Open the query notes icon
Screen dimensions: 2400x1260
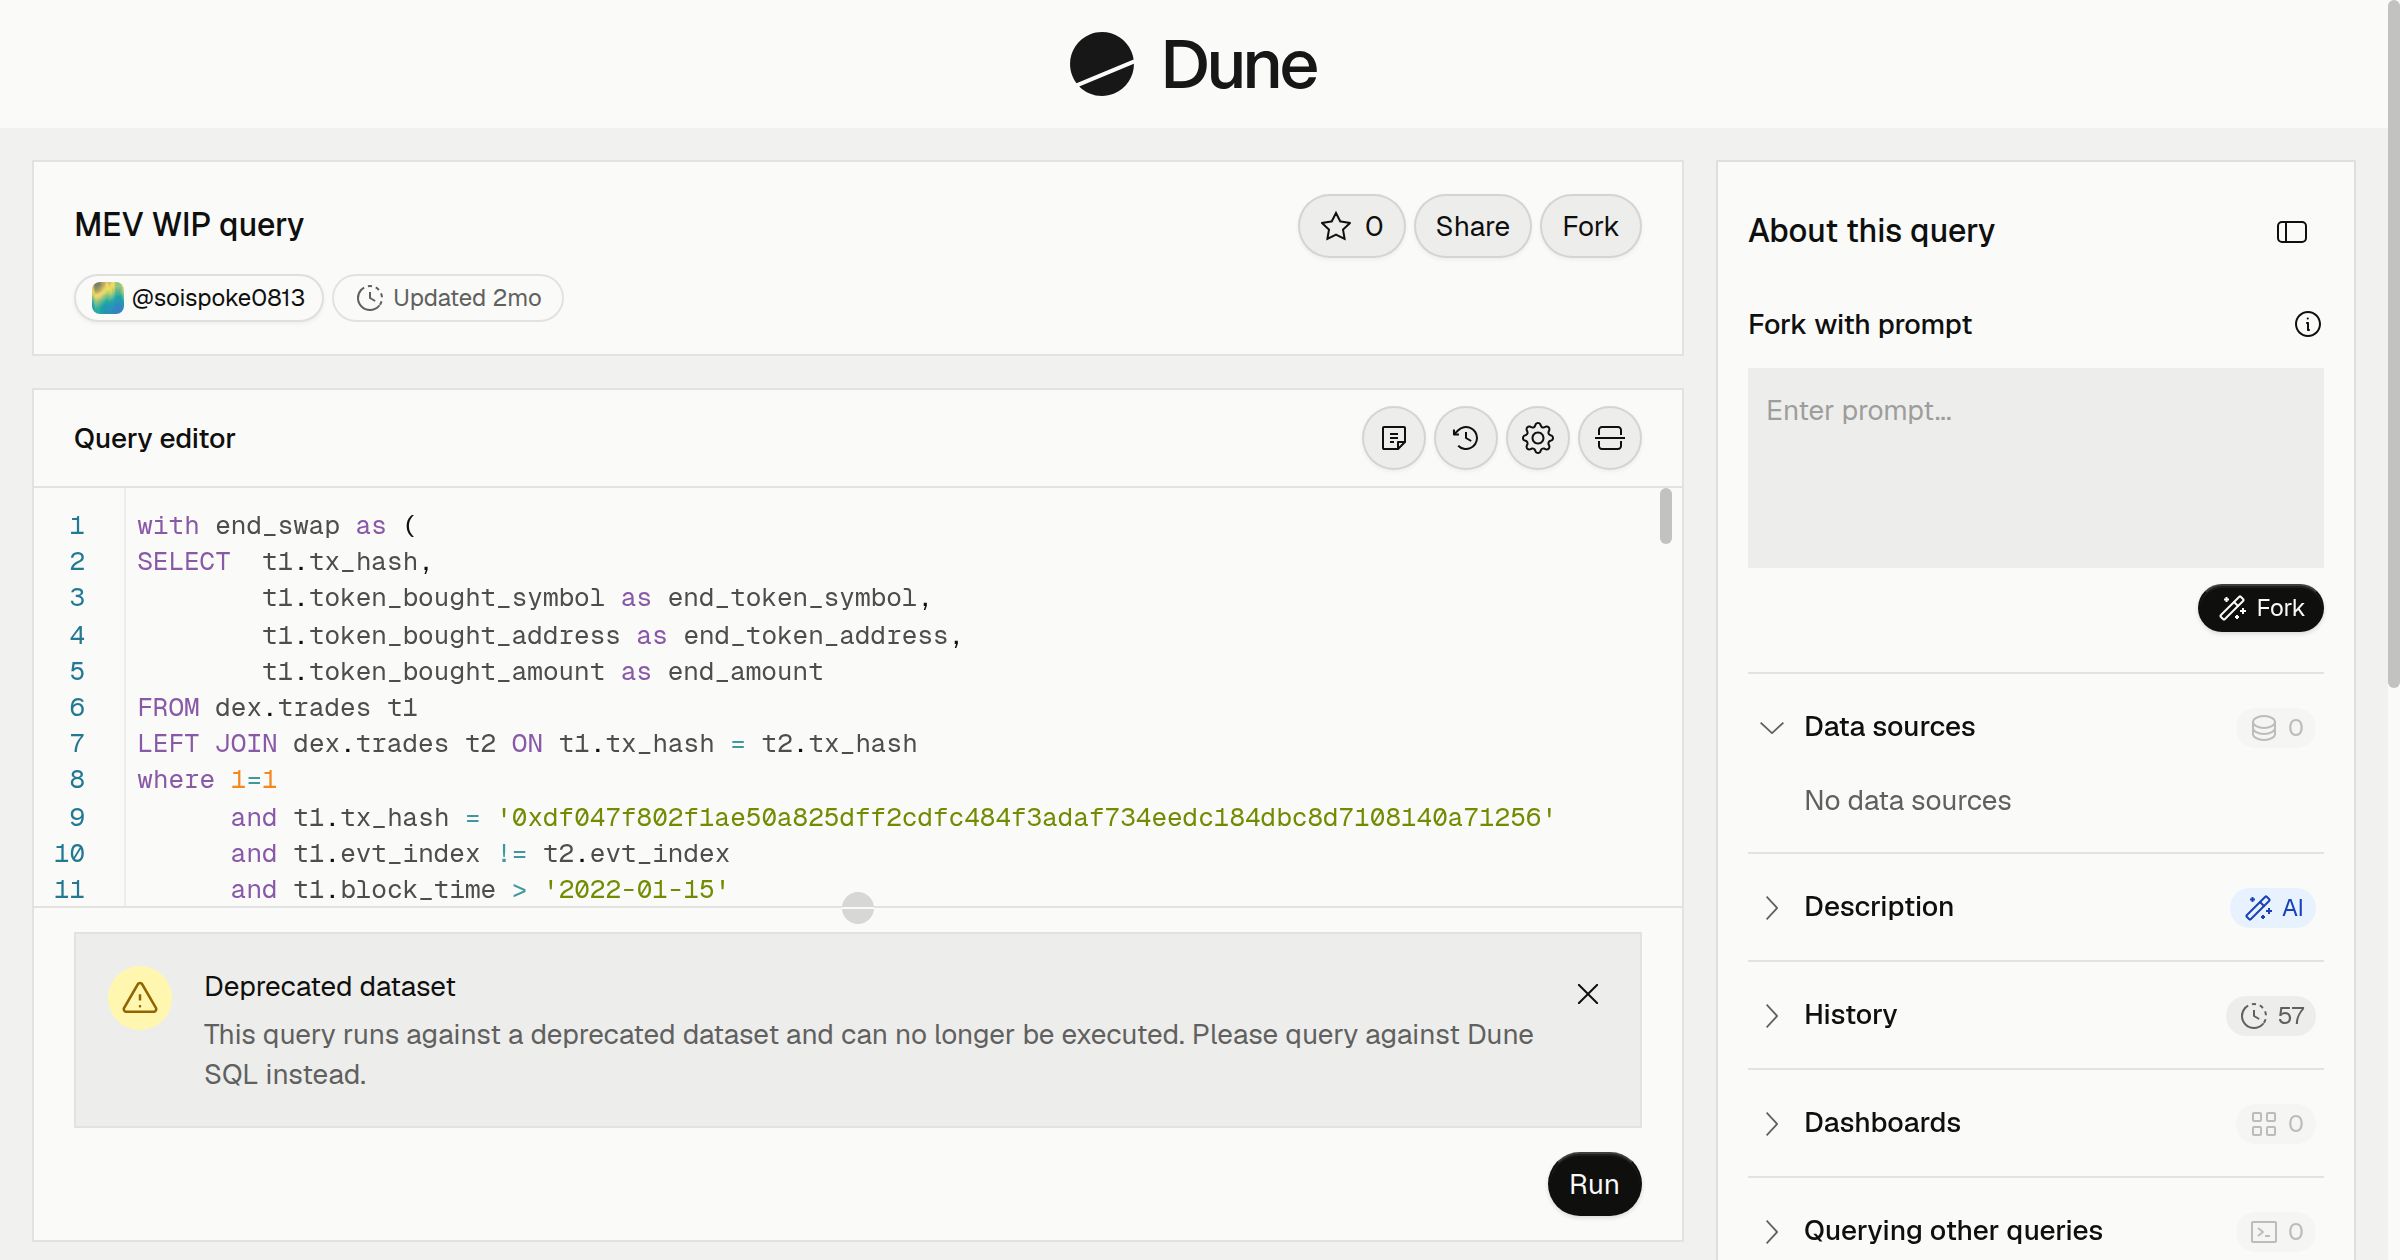point(1393,438)
